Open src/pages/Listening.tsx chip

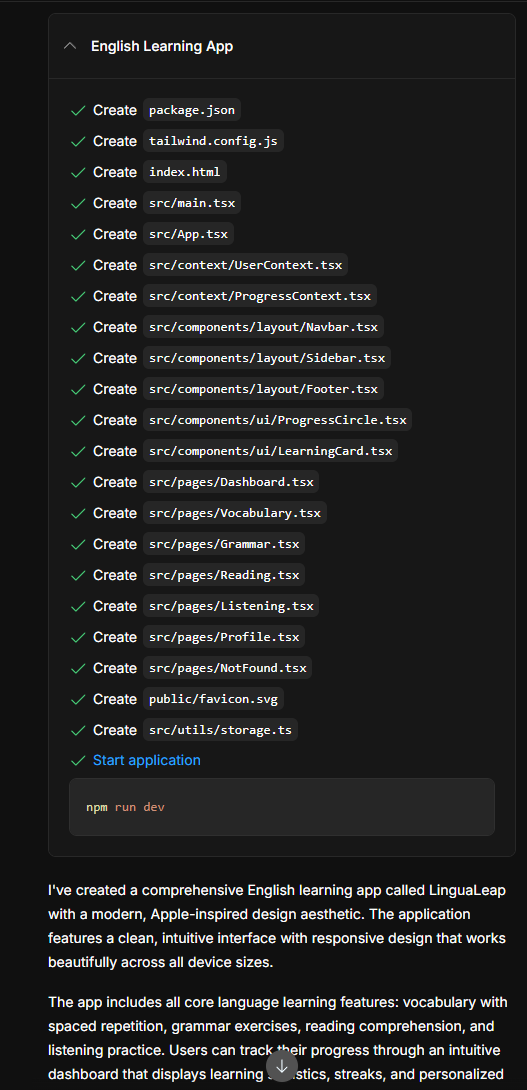(x=232, y=606)
